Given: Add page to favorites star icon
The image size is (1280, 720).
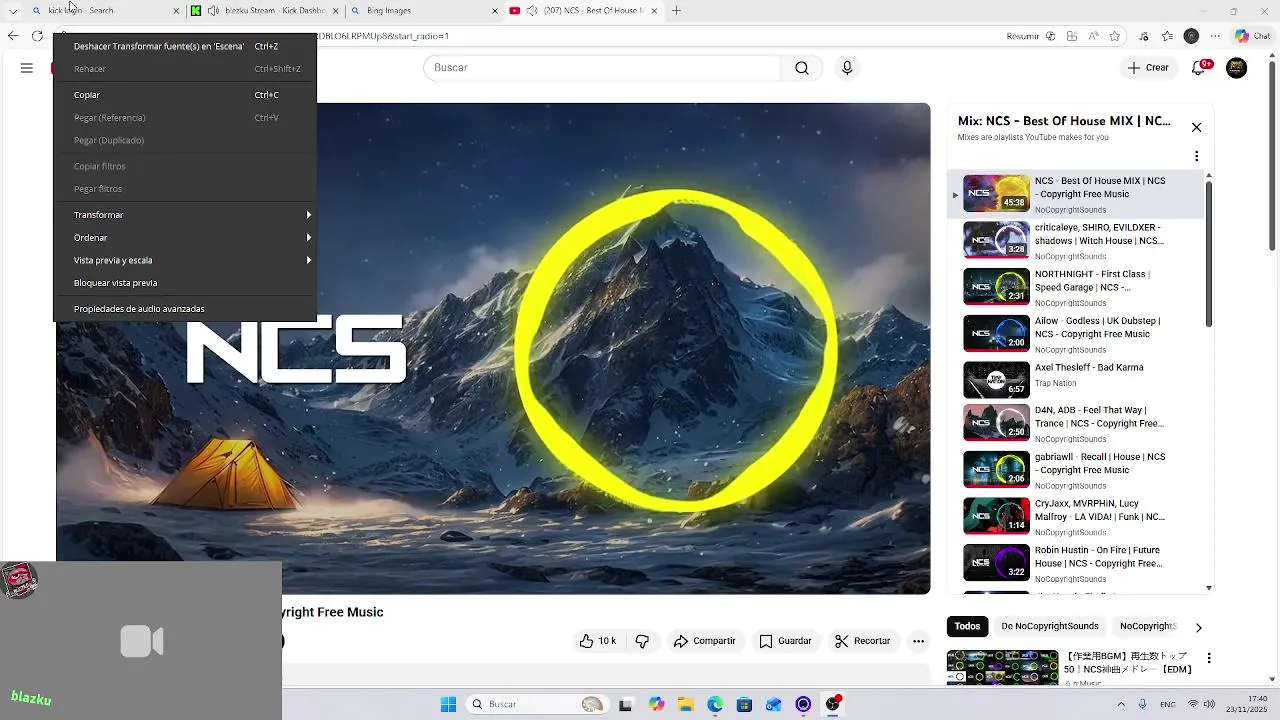Looking at the screenshot, I should [x=1115, y=36].
